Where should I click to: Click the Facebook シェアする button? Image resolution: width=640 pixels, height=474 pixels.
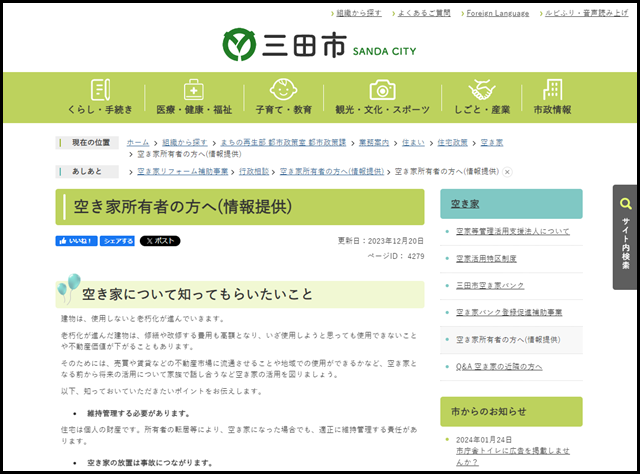pyautogui.click(x=118, y=241)
